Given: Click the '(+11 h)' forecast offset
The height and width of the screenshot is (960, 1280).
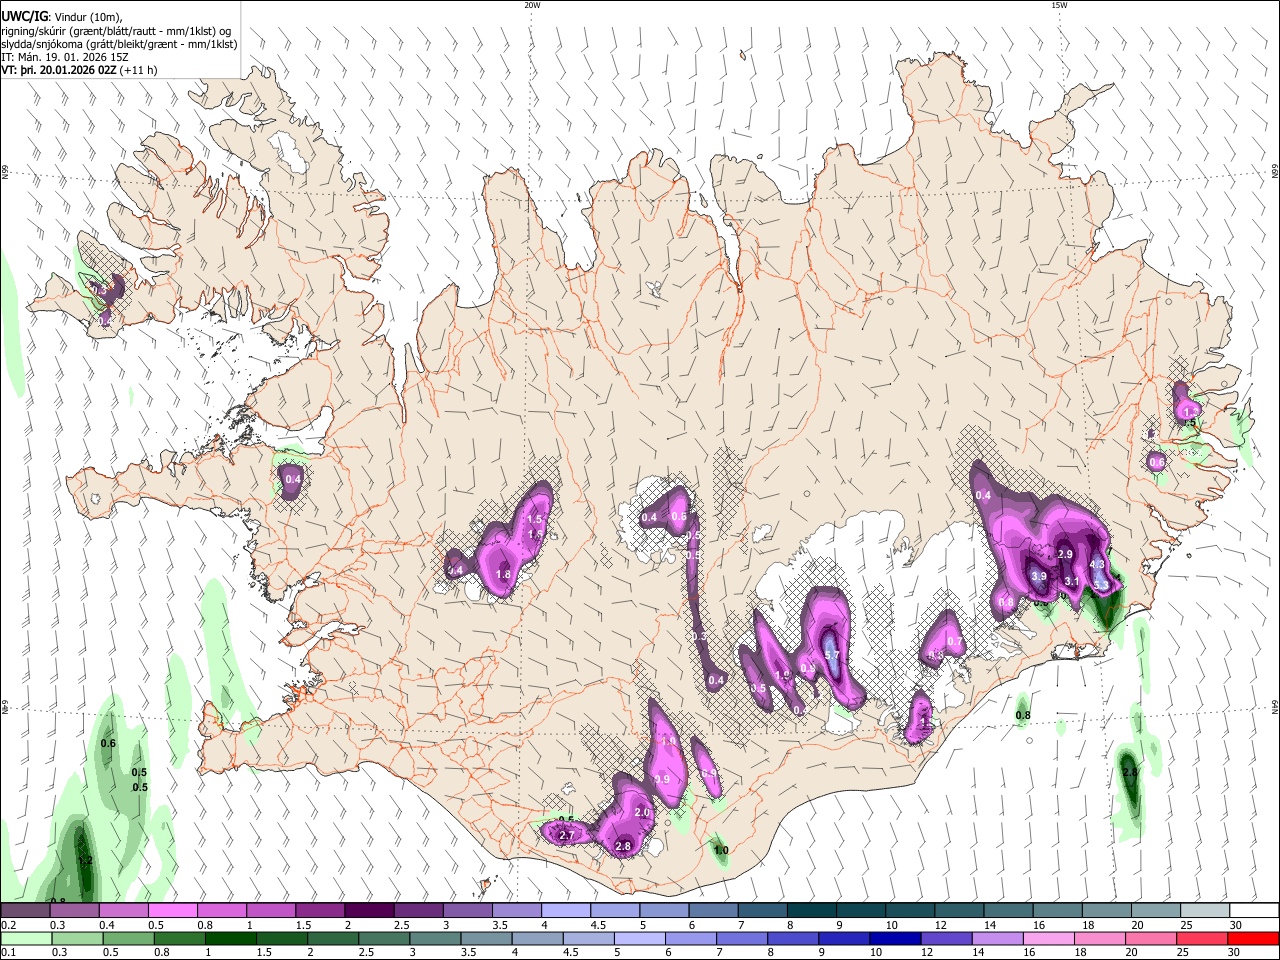Looking at the screenshot, I should 138,71.
